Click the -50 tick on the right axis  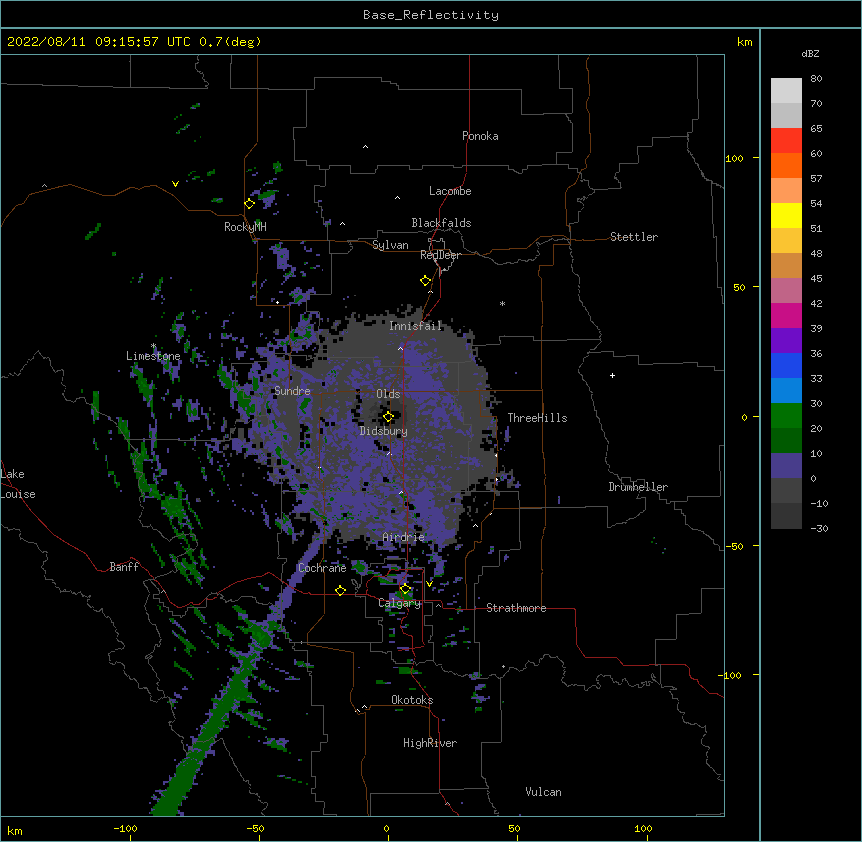coord(733,546)
